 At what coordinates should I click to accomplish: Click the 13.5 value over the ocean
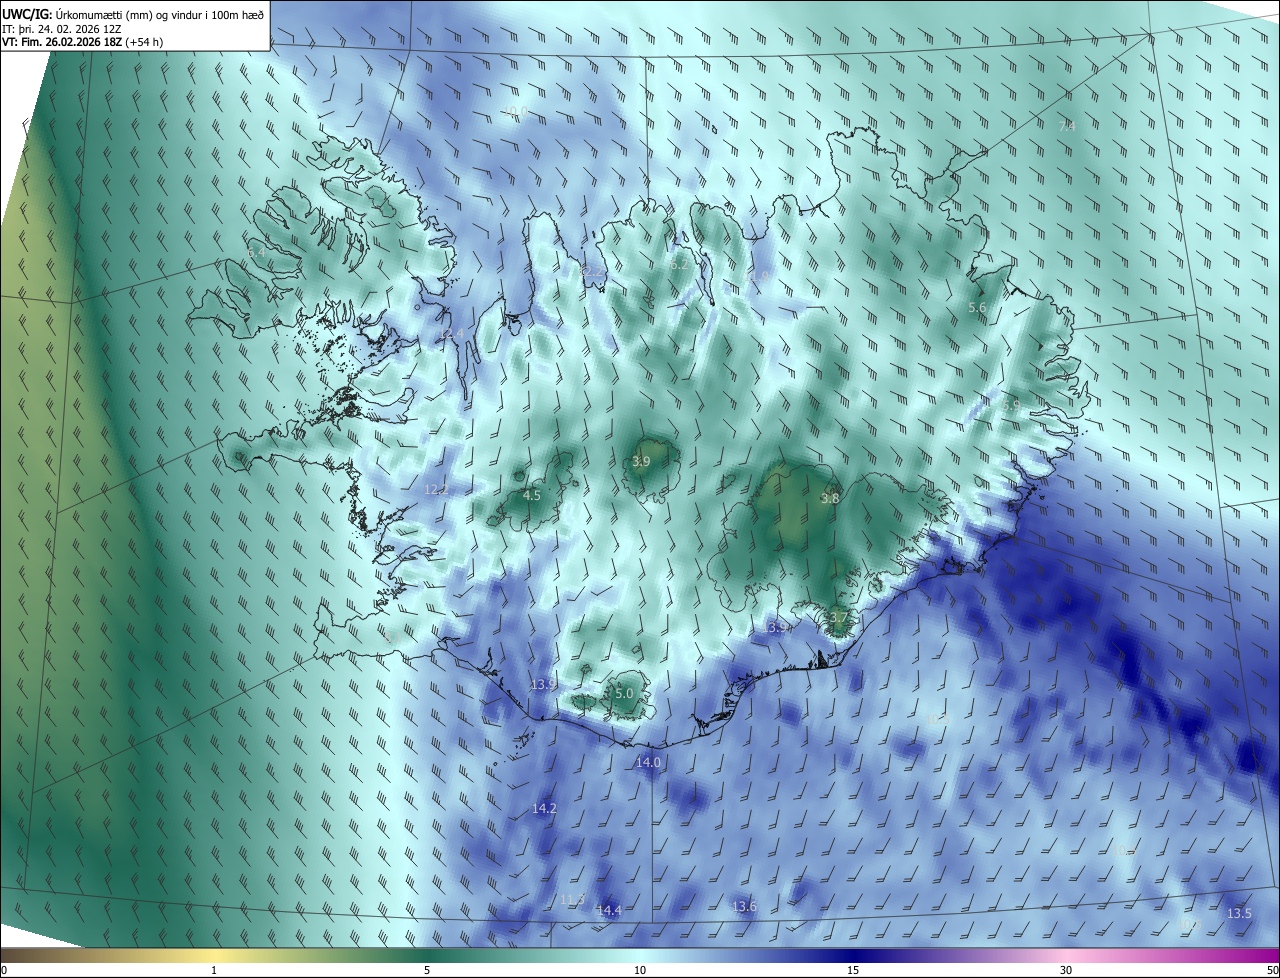(x=1239, y=913)
